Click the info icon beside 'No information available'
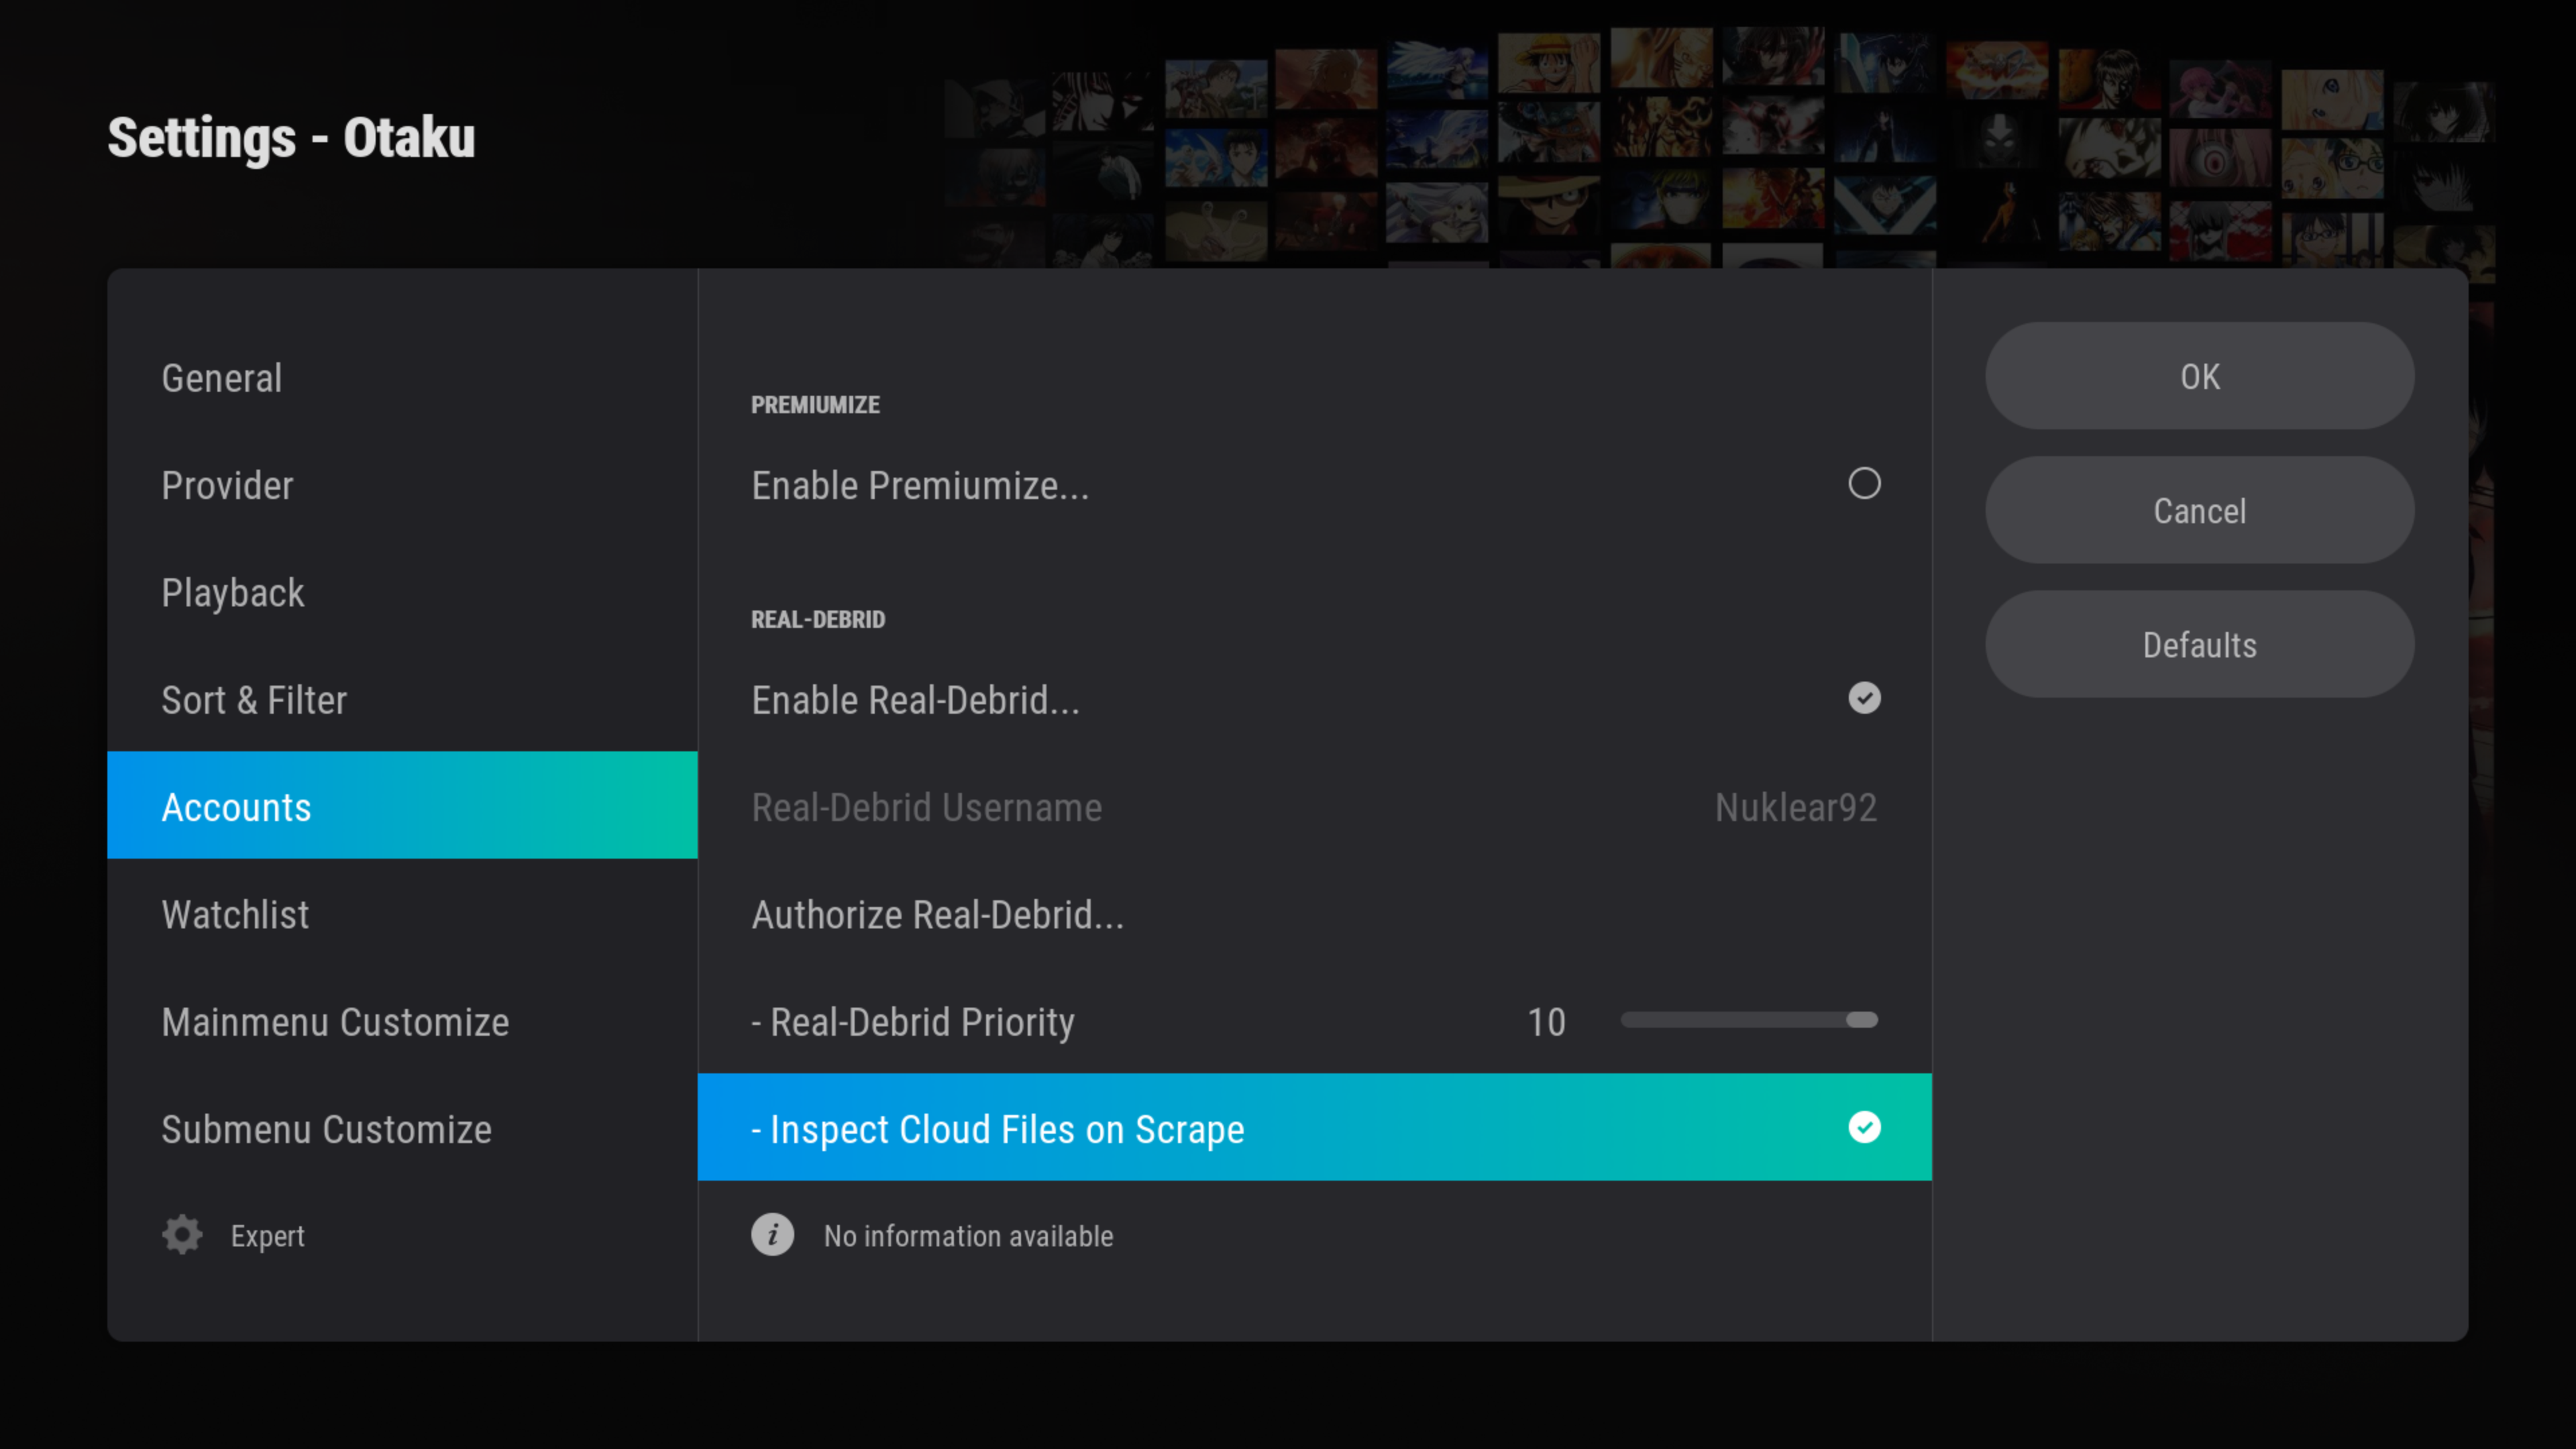This screenshot has height=1449, width=2576. 771,1235
